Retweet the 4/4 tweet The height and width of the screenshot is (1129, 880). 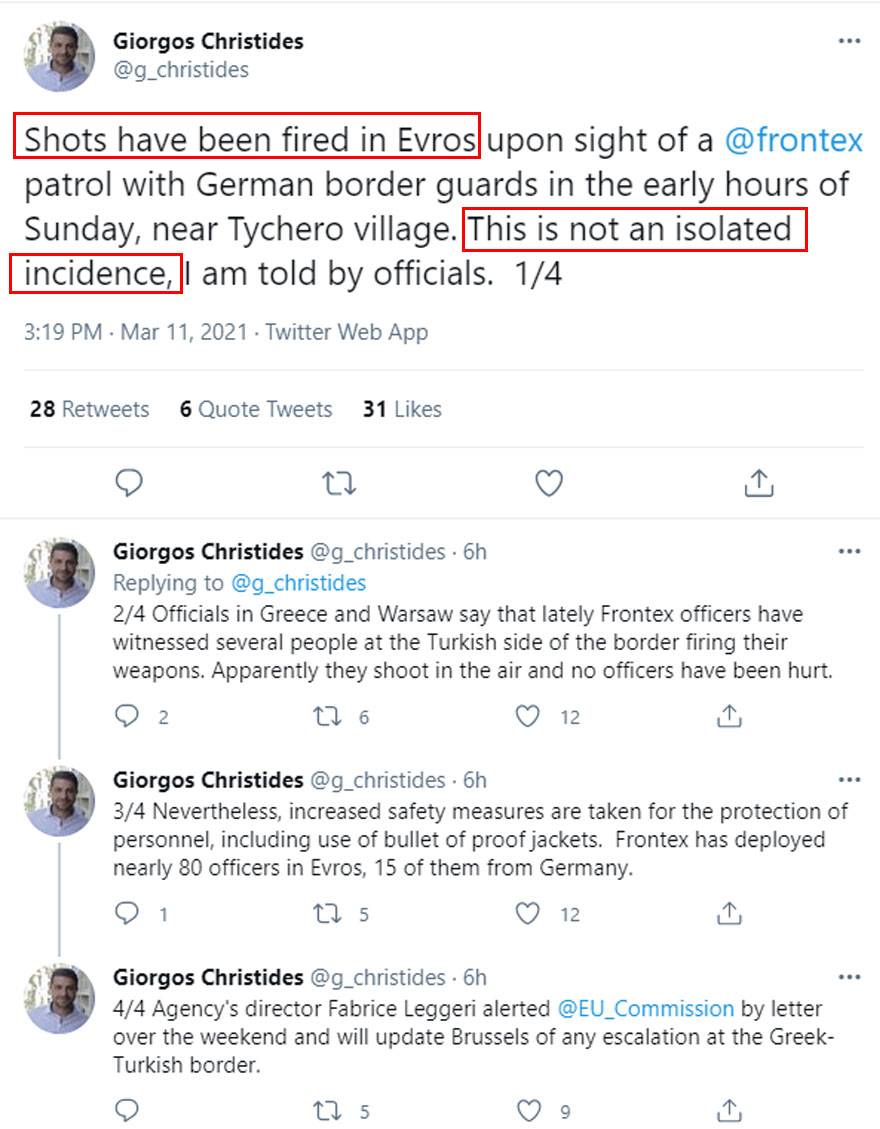[328, 1110]
